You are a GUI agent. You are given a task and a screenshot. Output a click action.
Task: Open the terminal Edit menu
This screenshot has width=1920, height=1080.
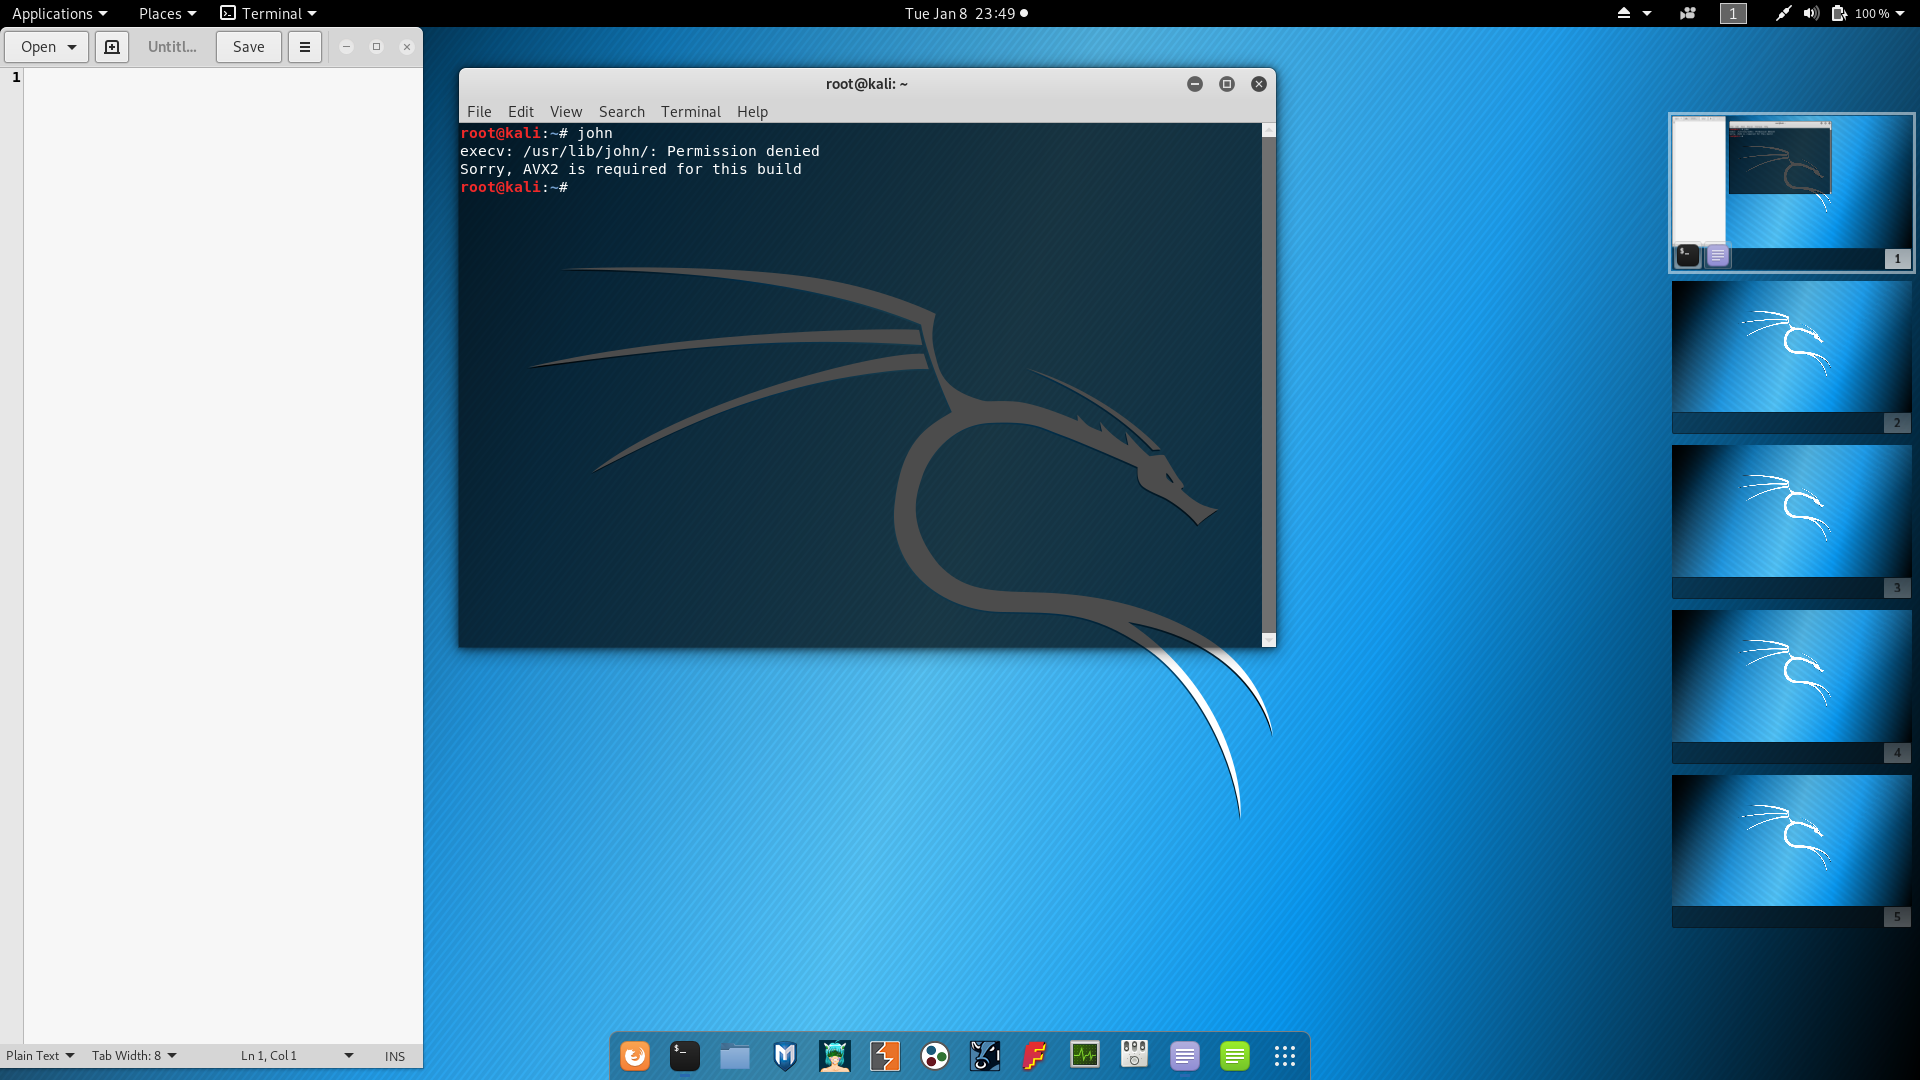click(521, 112)
